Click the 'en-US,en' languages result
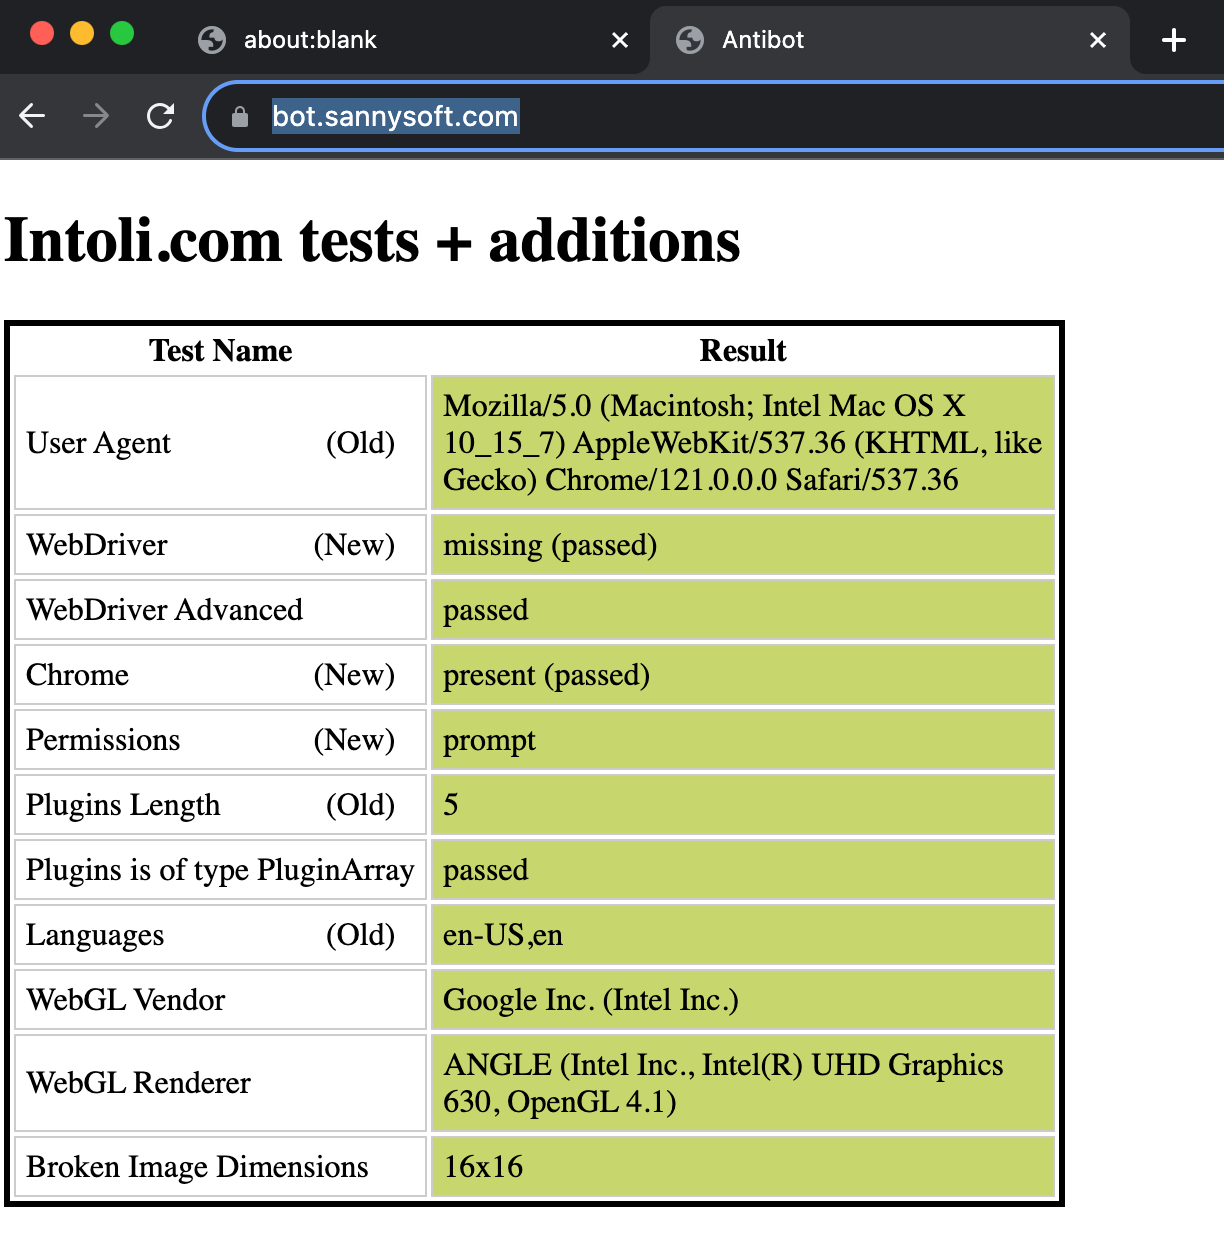This screenshot has width=1224, height=1242. coord(743,935)
